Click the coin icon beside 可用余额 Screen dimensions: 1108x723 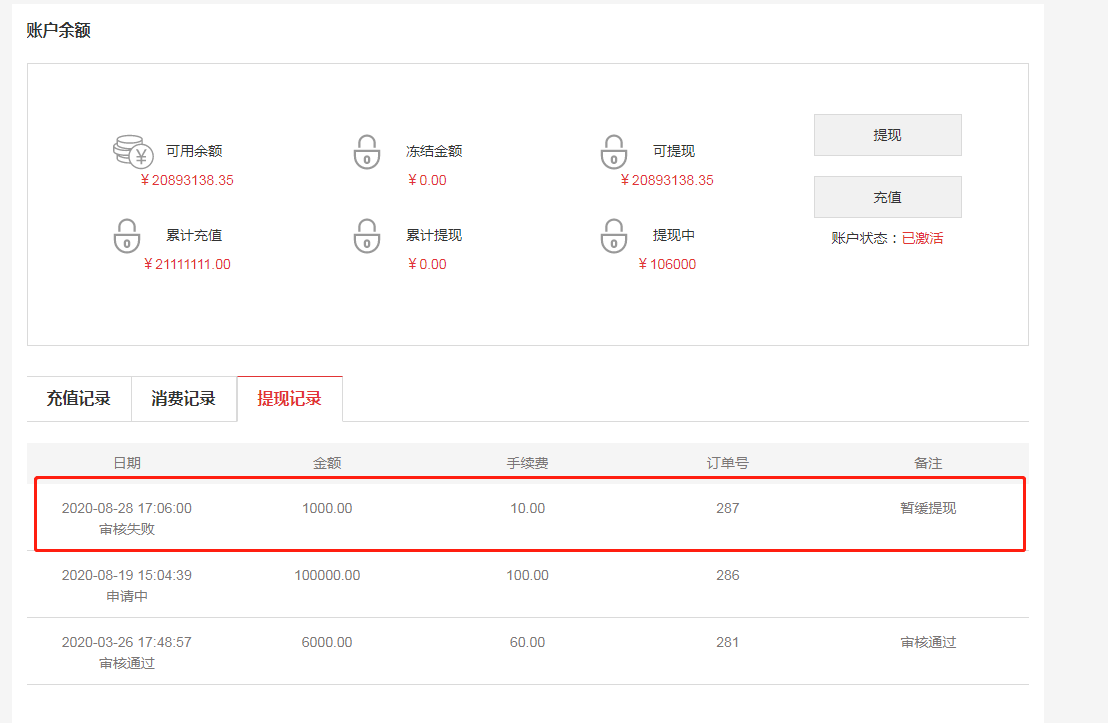(x=131, y=152)
